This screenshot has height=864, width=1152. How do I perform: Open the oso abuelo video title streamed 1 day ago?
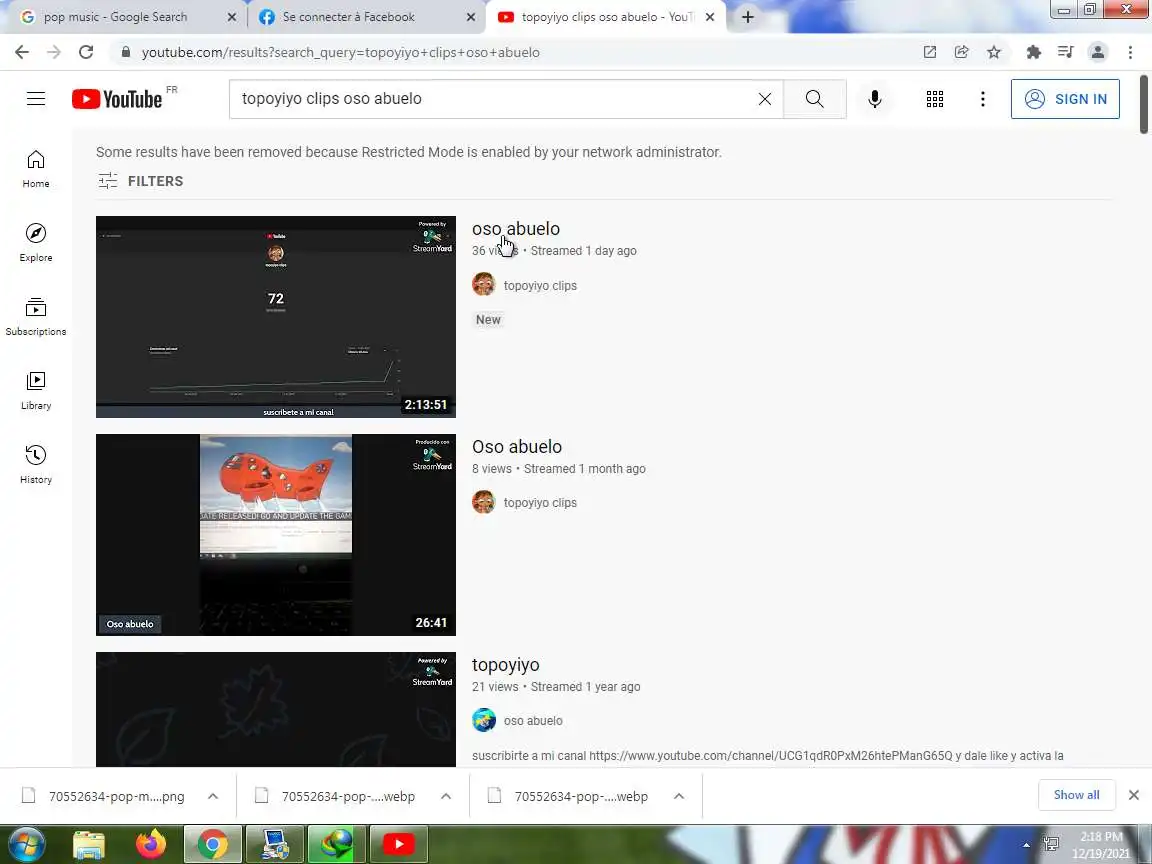coord(516,228)
